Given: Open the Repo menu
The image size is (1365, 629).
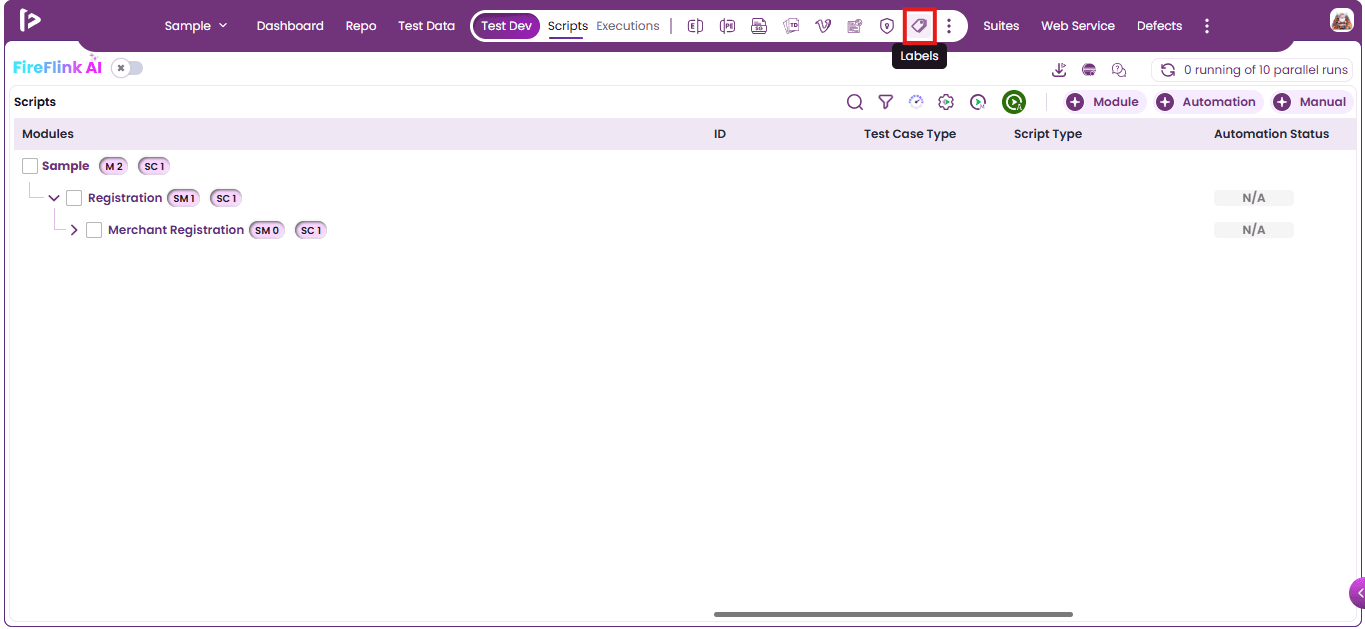Looking at the screenshot, I should 361,26.
